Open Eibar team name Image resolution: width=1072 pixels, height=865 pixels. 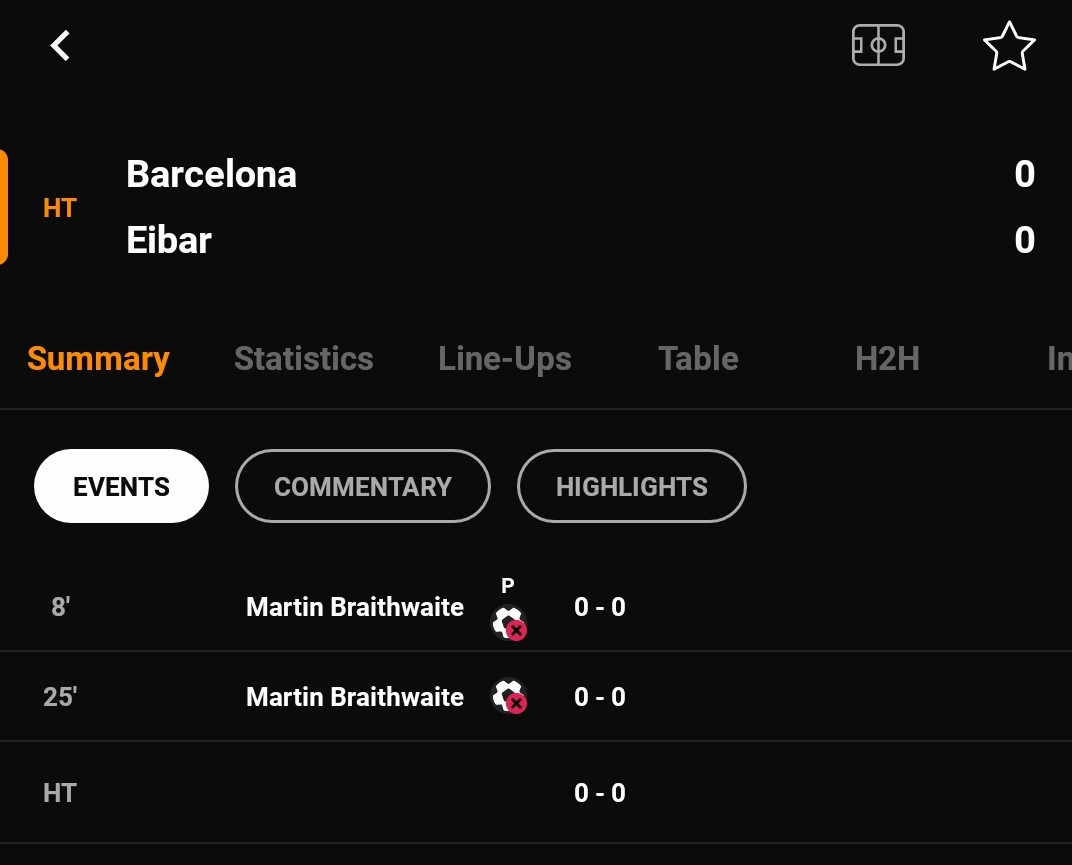pos(169,240)
